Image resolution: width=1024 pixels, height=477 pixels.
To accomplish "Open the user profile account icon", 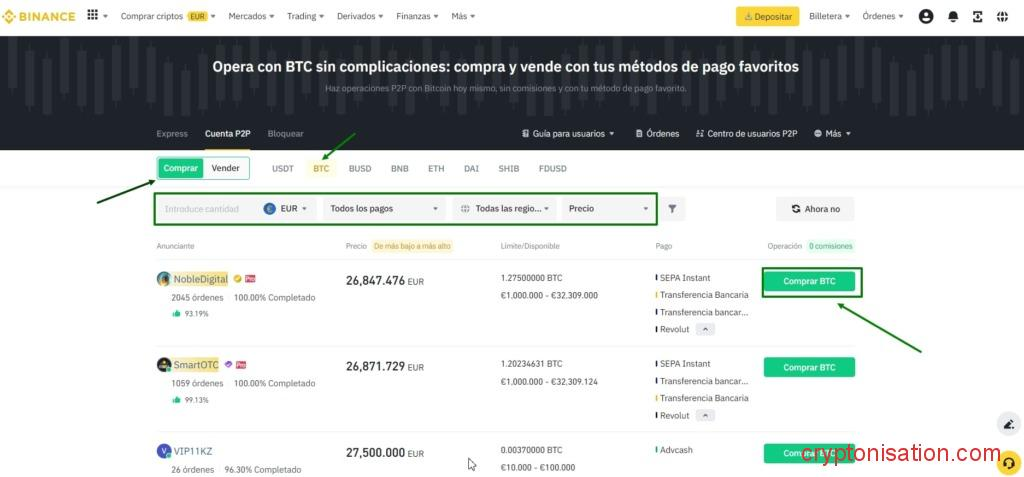I will click(925, 16).
